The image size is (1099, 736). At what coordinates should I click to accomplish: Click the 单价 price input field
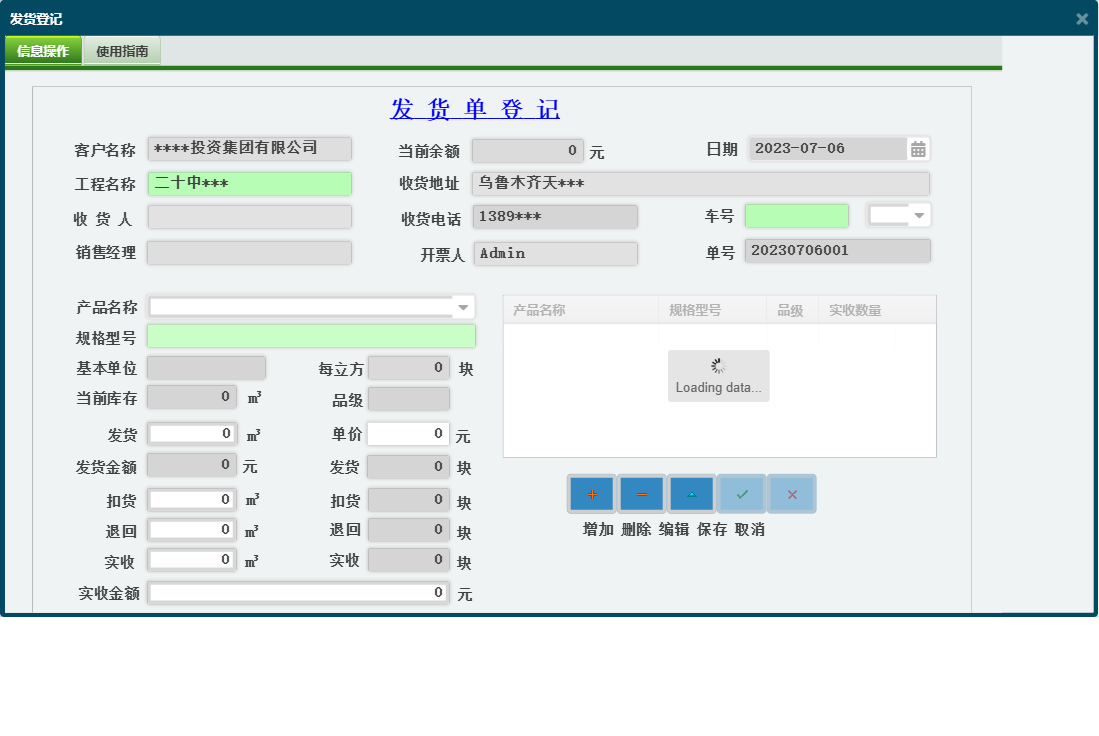point(408,433)
